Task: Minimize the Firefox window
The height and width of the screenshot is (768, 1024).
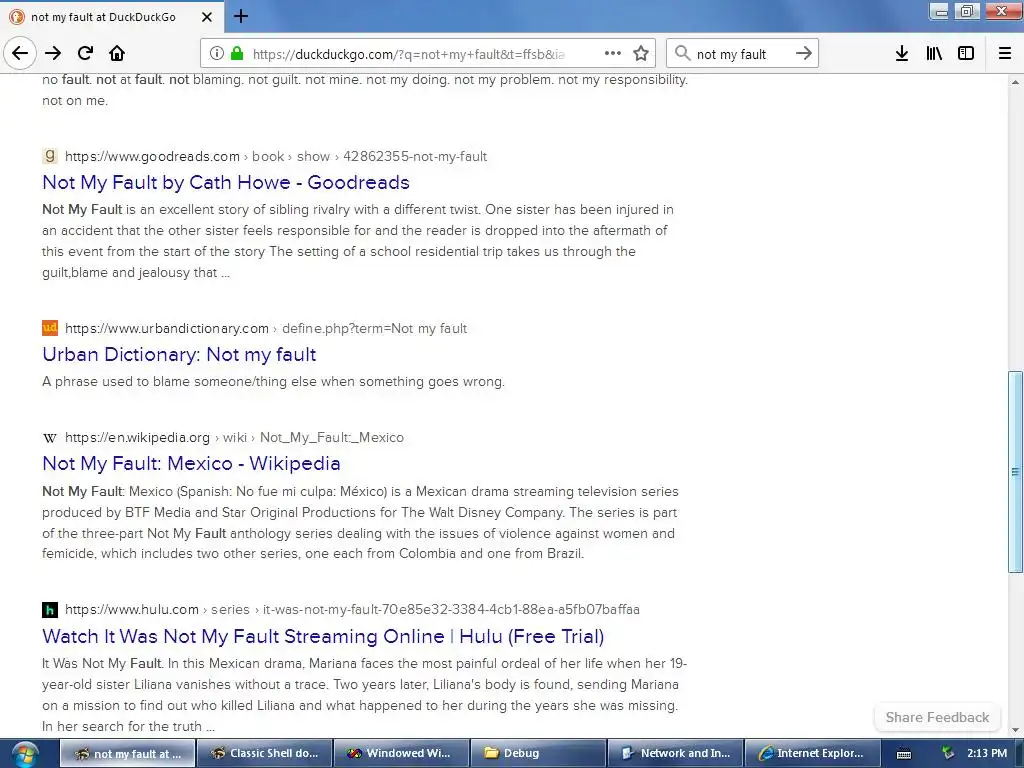Action: tap(940, 11)
